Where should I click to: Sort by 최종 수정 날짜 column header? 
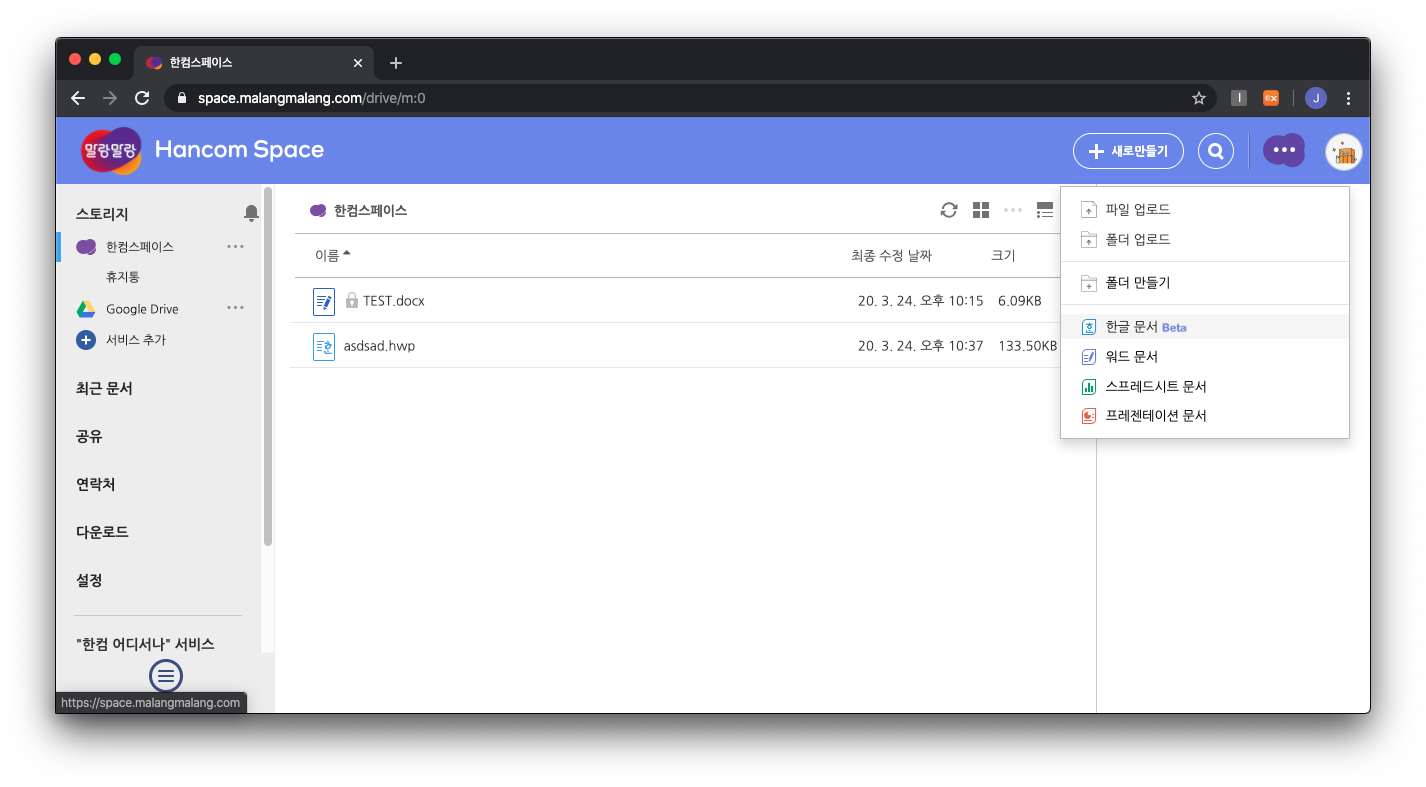891,255
